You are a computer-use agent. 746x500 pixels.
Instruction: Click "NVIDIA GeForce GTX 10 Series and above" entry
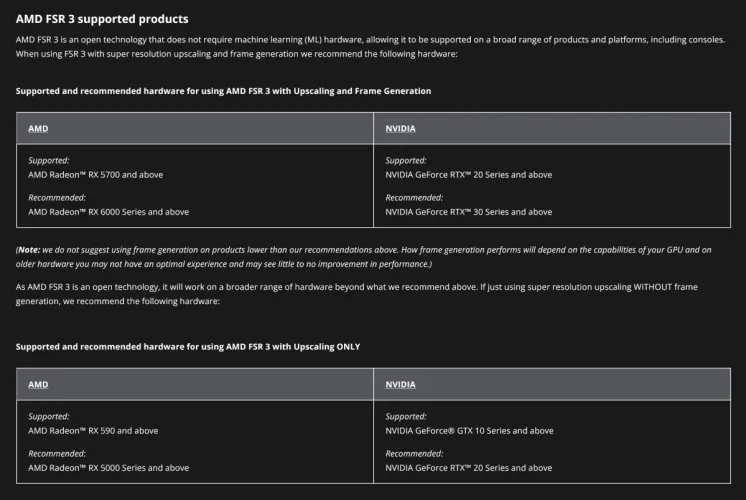tap(469, 431)
